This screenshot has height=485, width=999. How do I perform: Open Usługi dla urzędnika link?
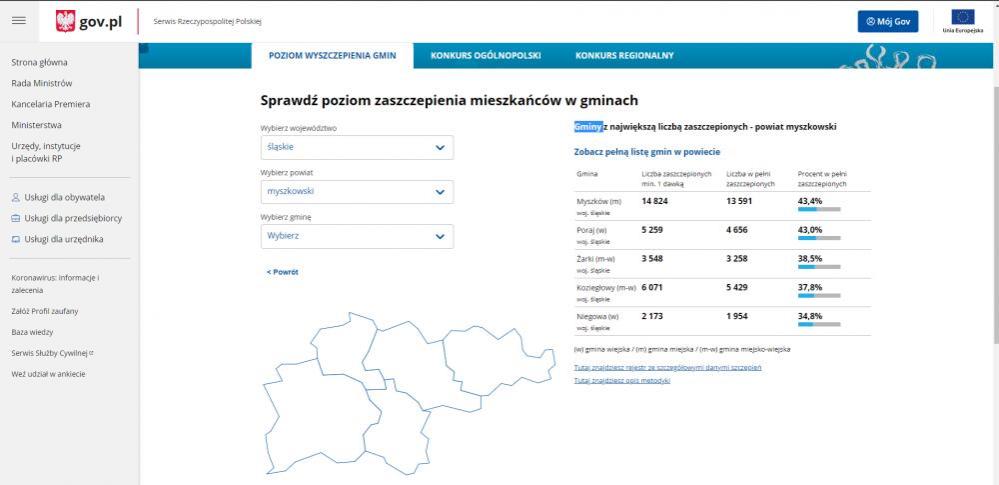click(x=64, y=240)
